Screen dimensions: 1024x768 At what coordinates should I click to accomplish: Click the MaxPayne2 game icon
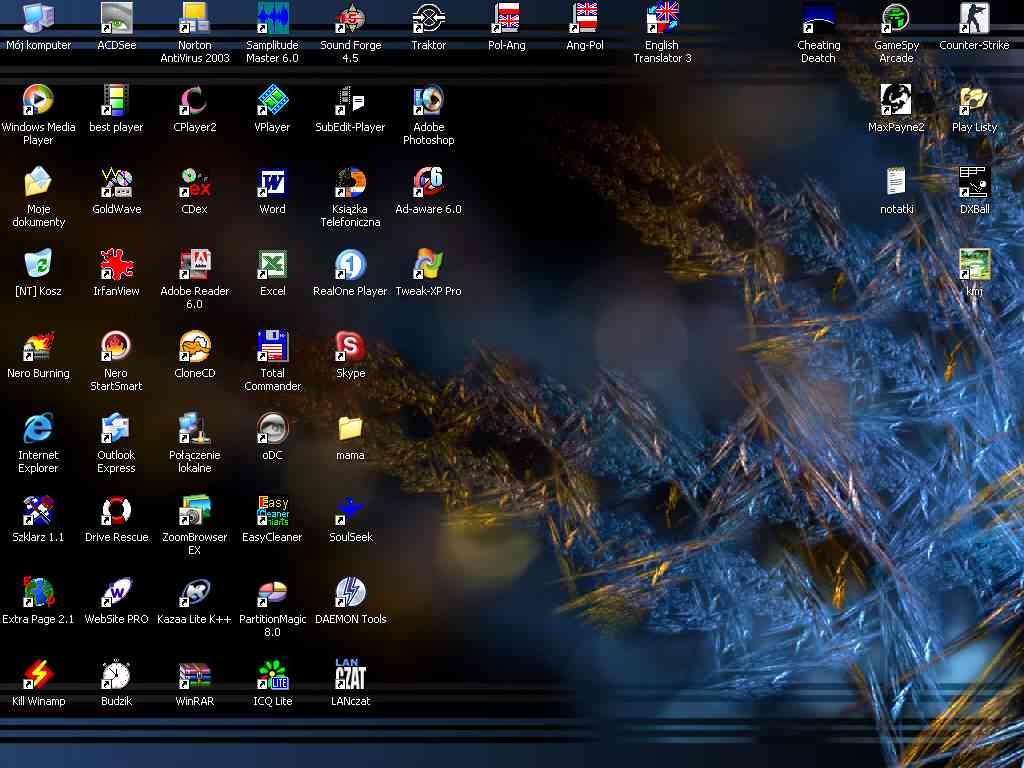coord(896,100)
